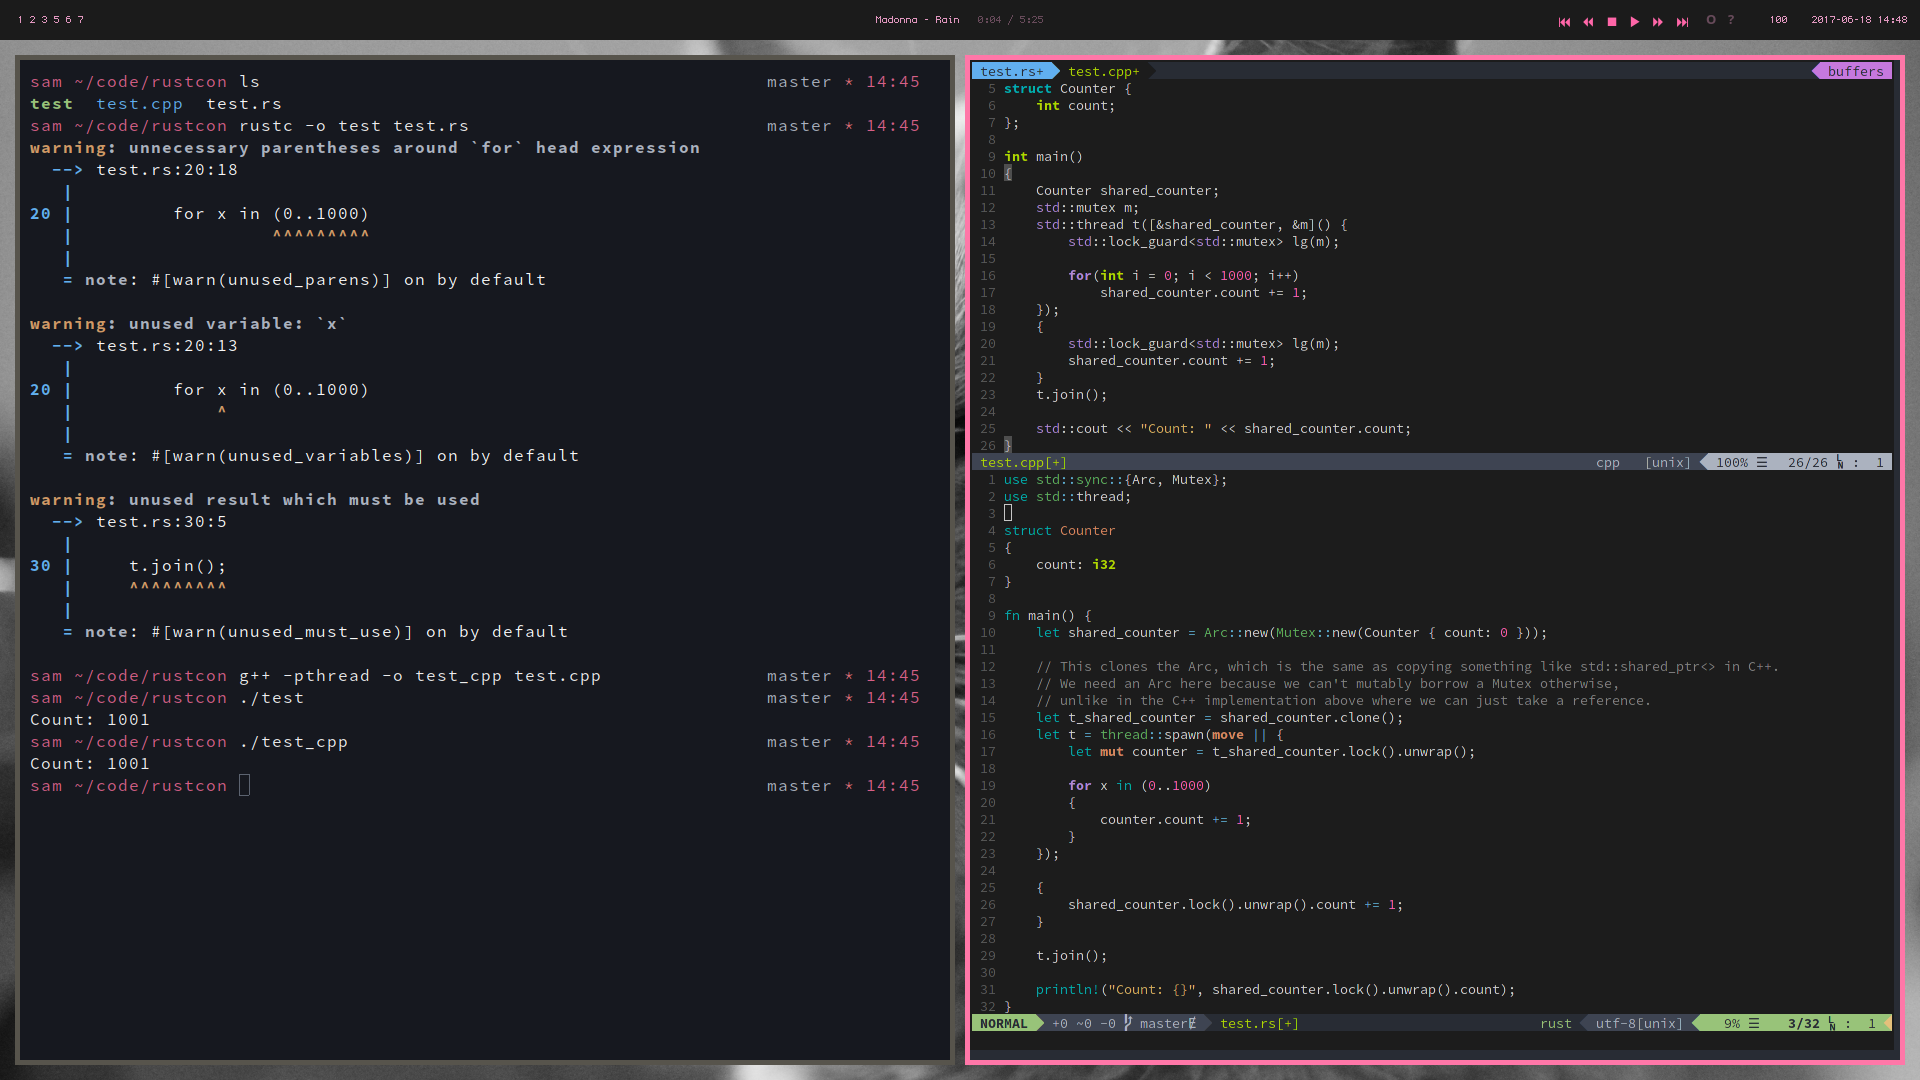Select the test.rs buffer tab
Screen dimensions: 1920x1080
point(1011,71)
